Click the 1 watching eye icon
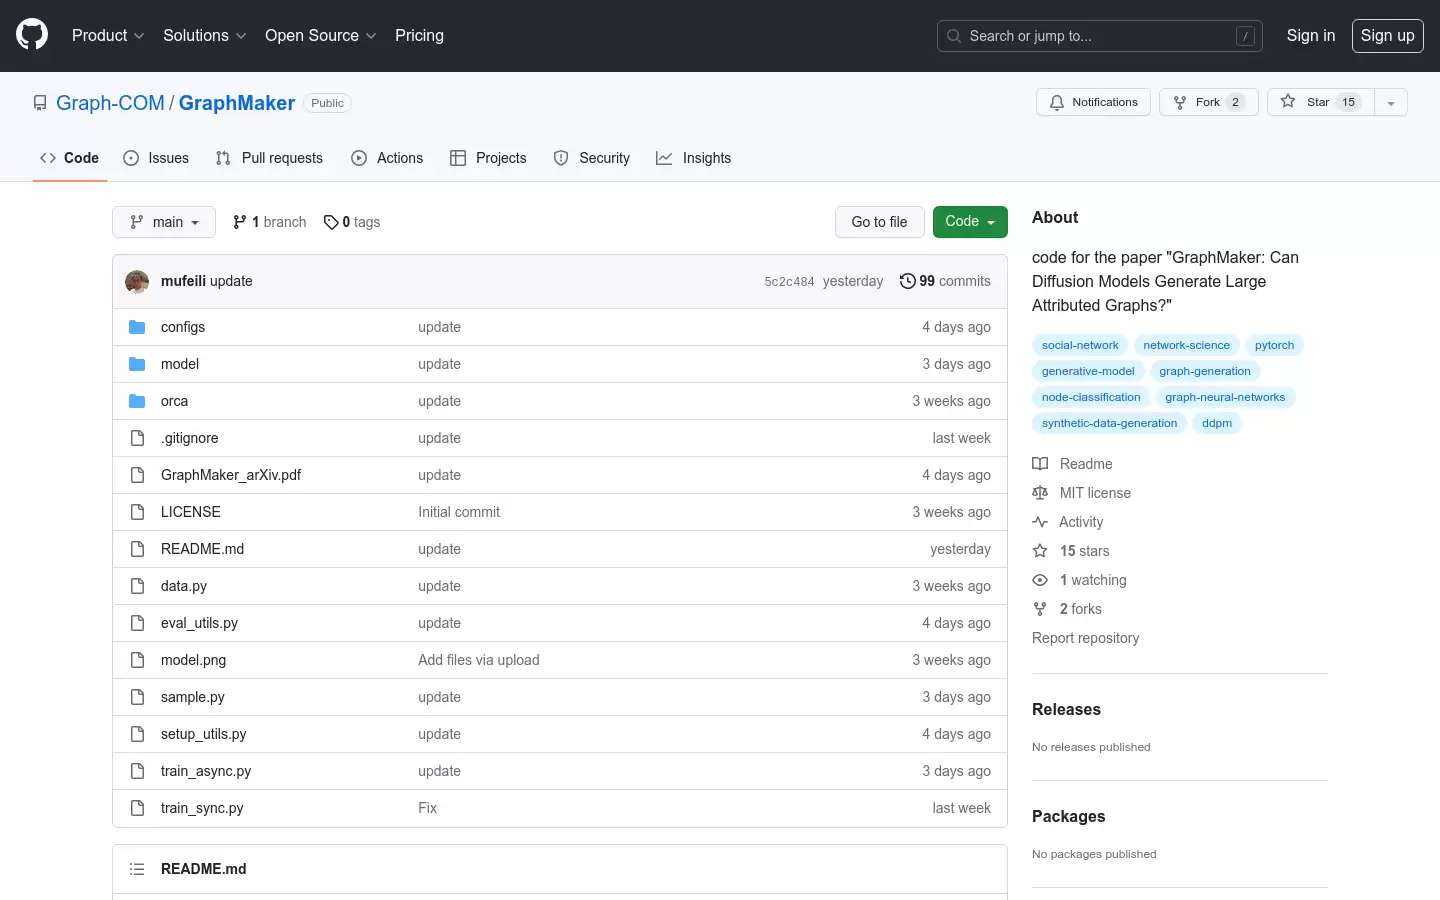1440x900 pixels. click(1040, 580)
